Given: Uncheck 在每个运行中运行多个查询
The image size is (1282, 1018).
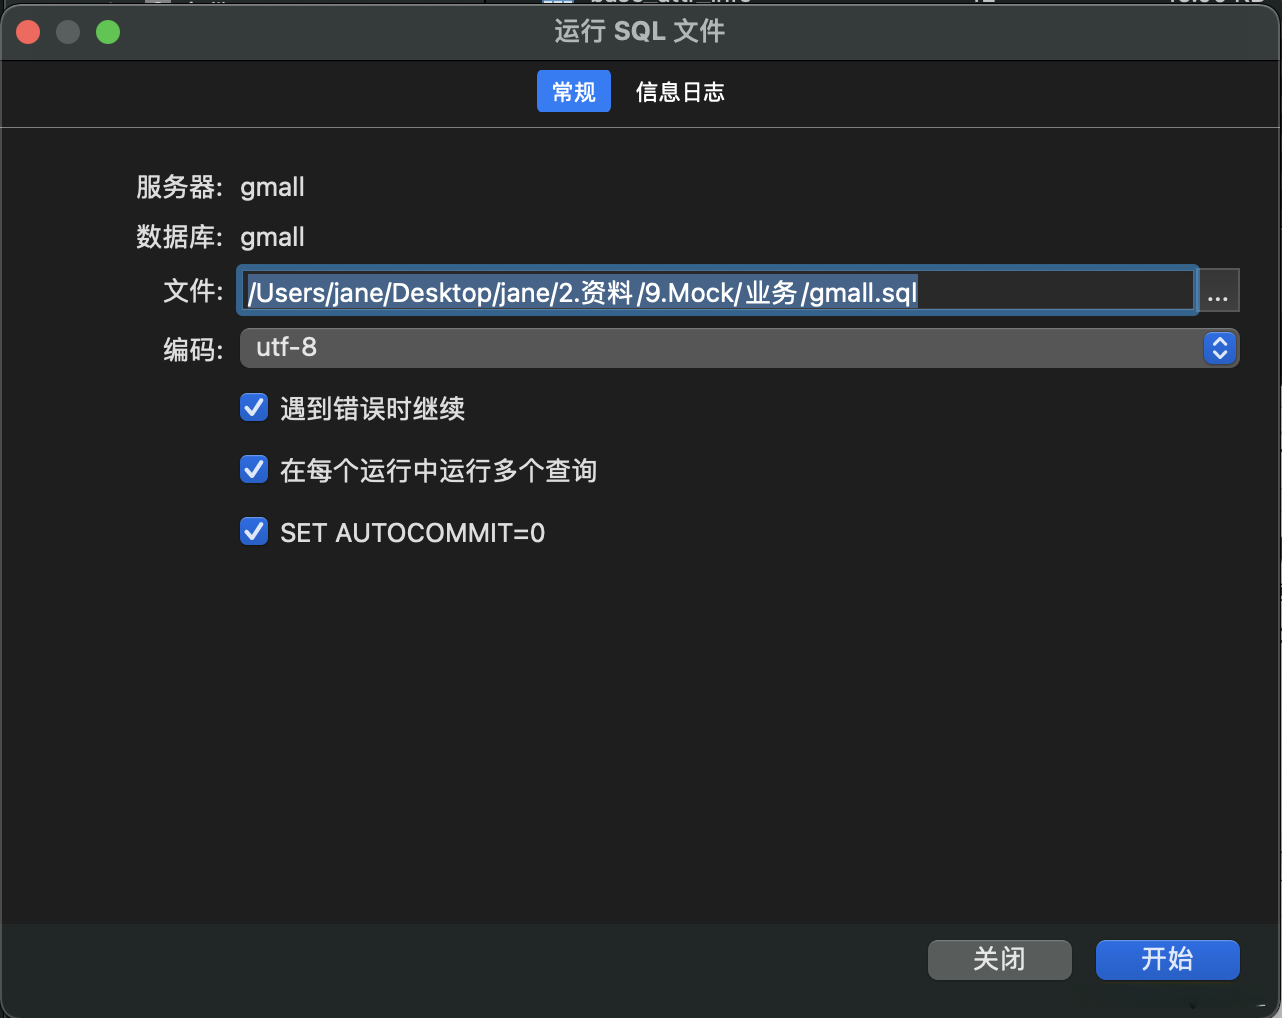Looking at the screenshot, I should (x=254, y=469).
